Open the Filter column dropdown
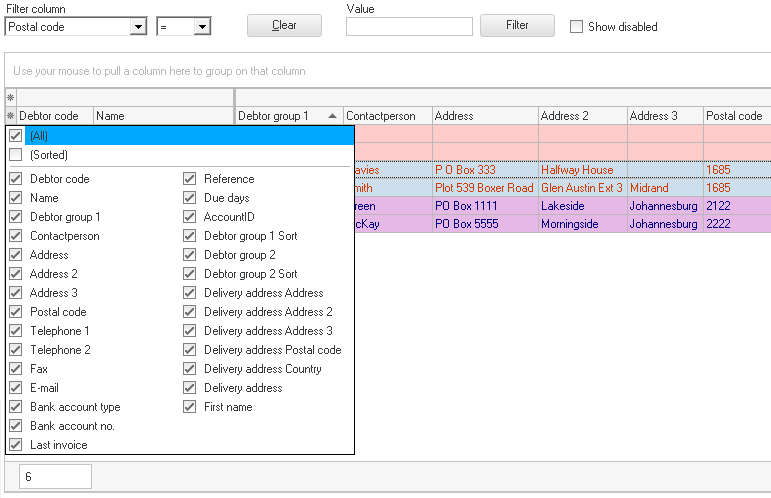This screenshot has height=498, width=771. point(138,27)
